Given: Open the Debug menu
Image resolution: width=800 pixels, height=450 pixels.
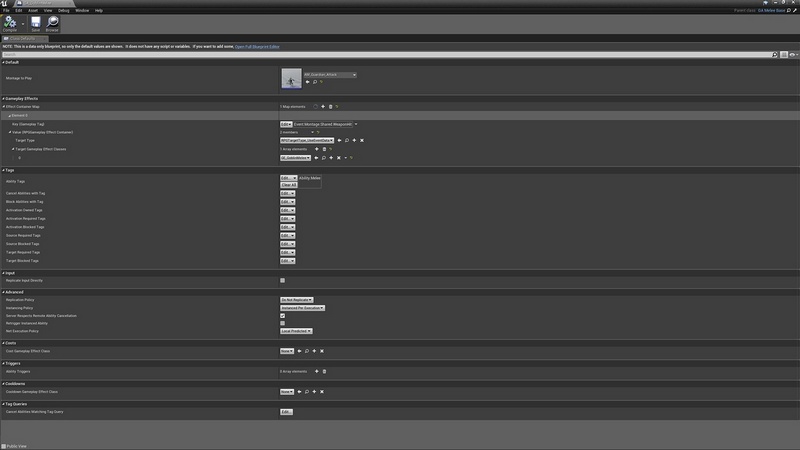Looking at the screenshot, I should [x=64, y=10].
